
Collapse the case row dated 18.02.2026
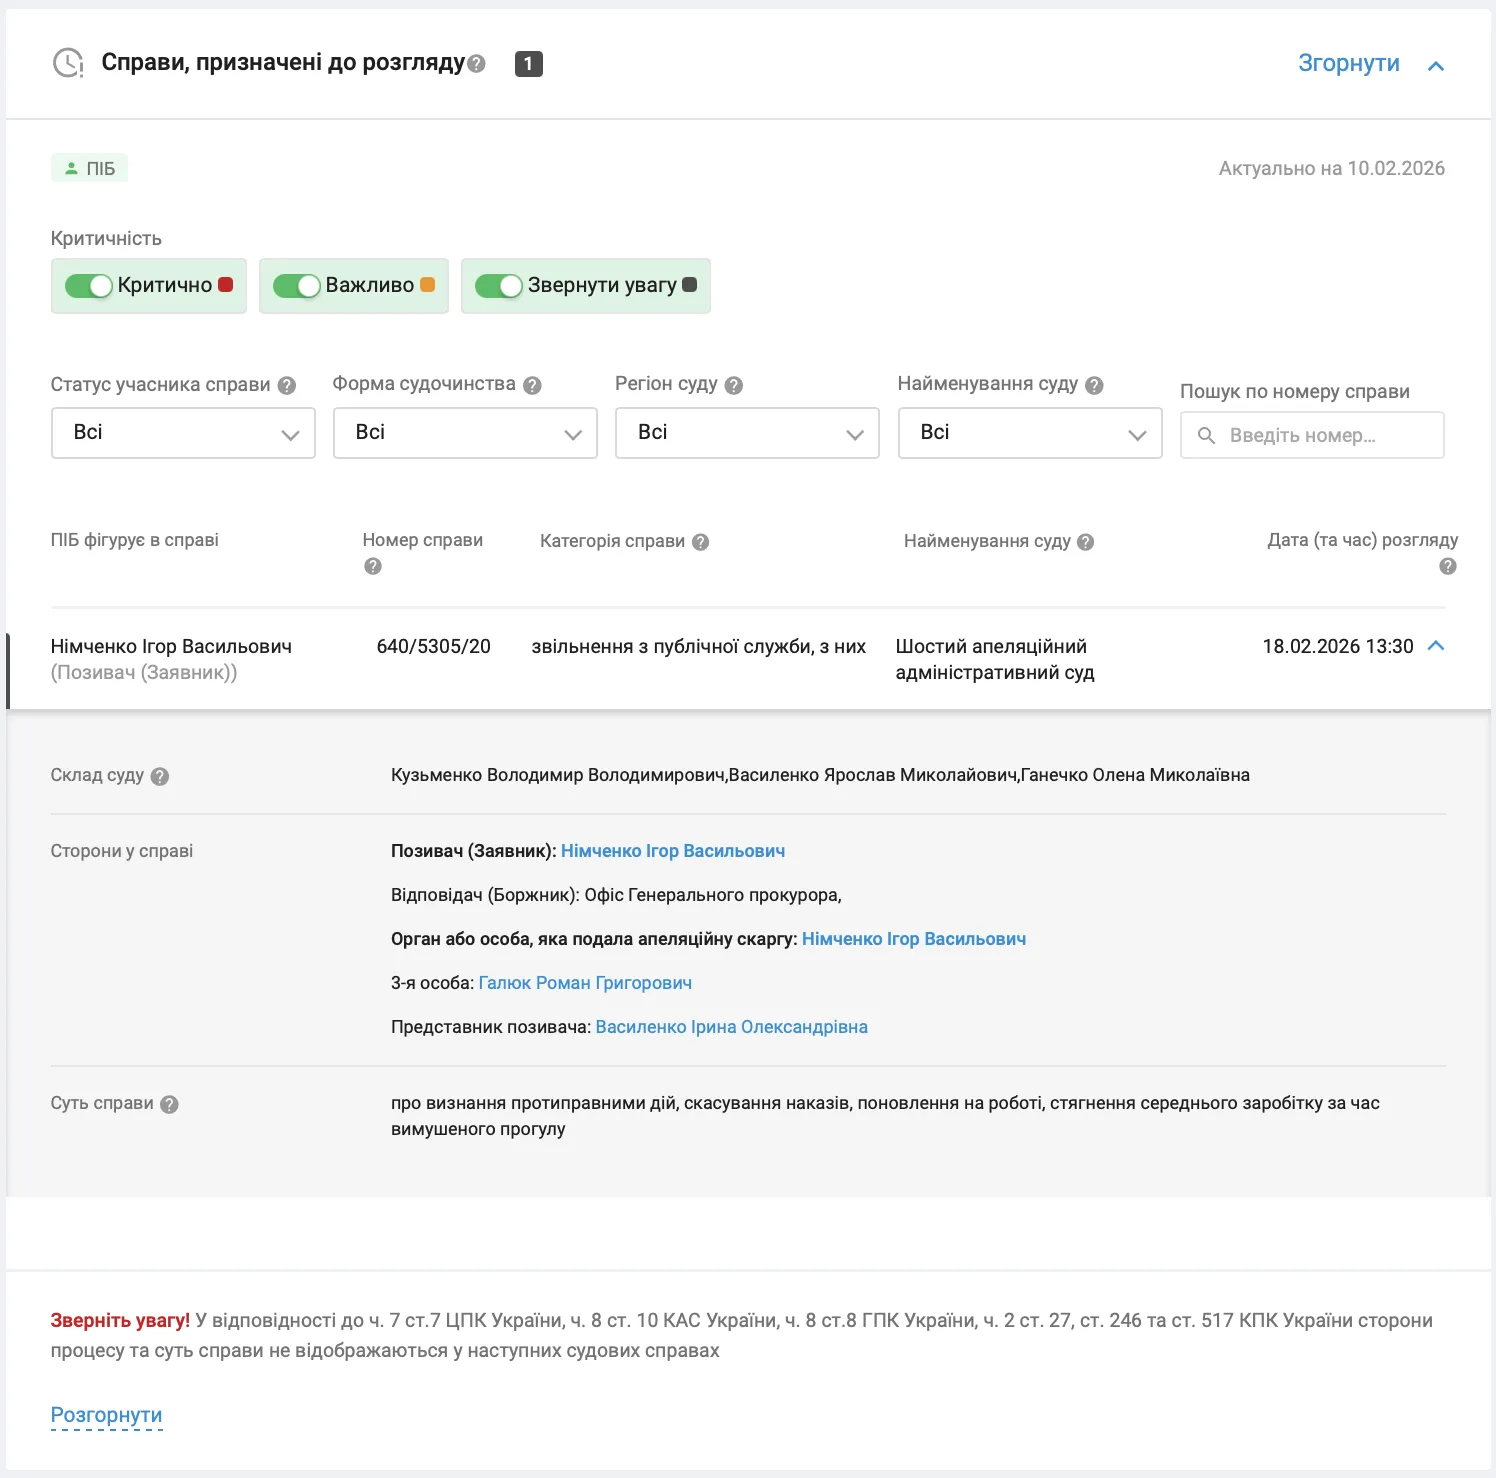pos(1436,646)
